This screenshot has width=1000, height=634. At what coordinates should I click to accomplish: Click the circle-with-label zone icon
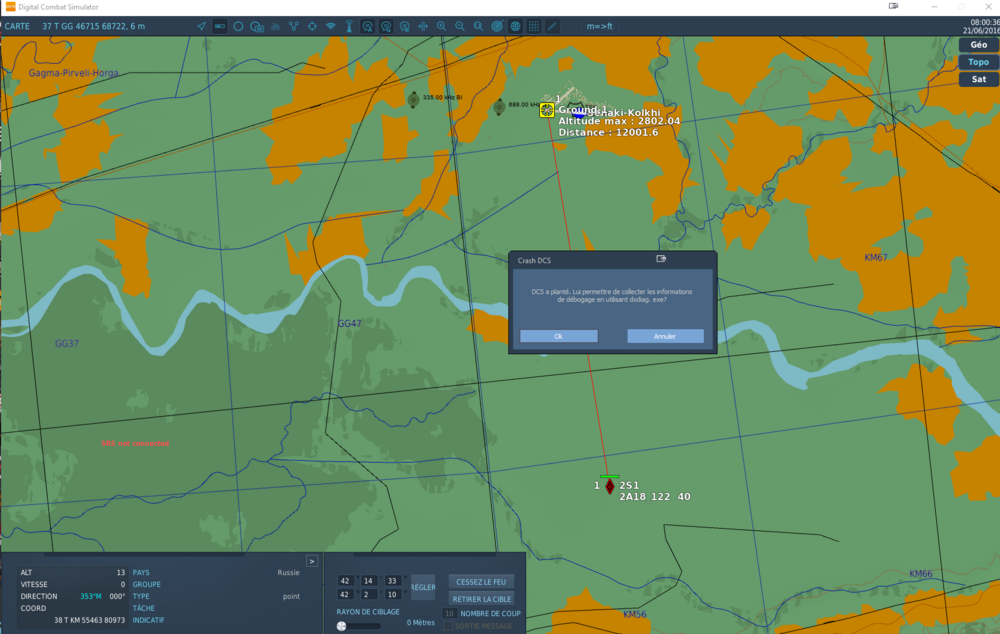[x=257, y=26]
